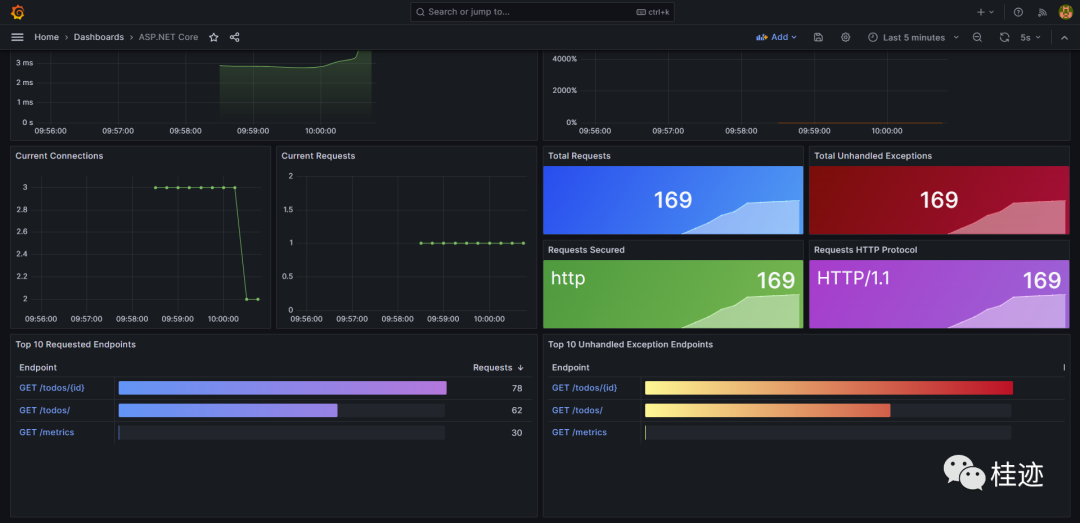Click Endpoint header in Requested Endpoints table
Image resolution: width=1080 pixels, height=523 pixels.
coord(38,367)
